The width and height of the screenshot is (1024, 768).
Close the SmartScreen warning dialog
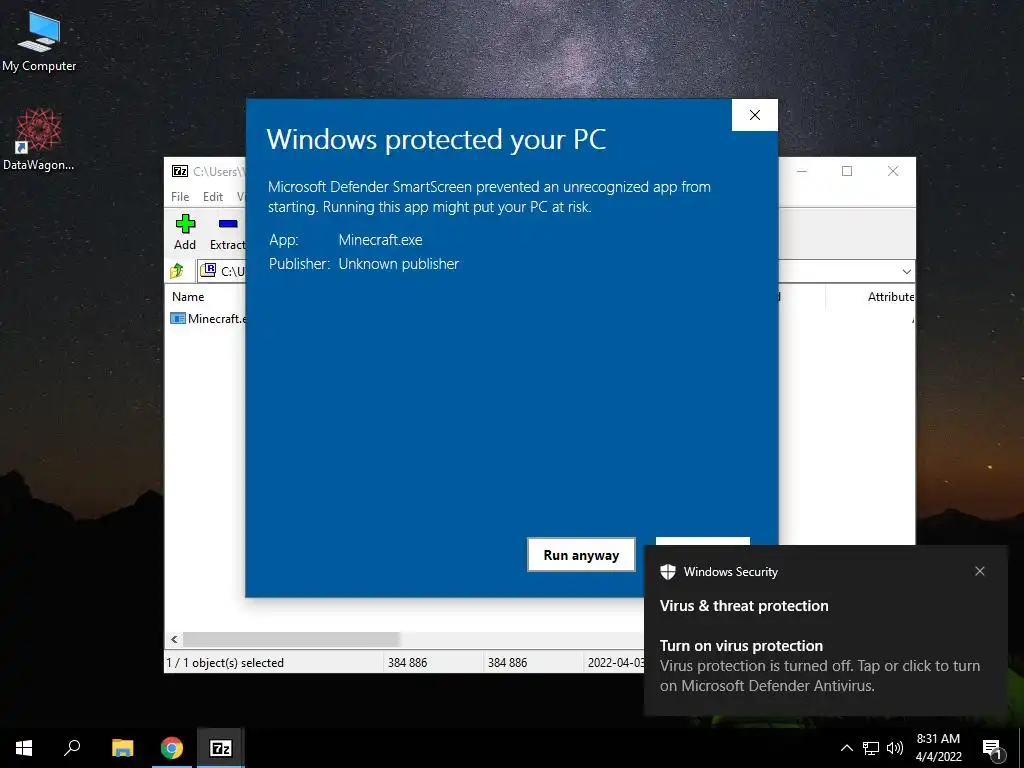coord(754,115)
